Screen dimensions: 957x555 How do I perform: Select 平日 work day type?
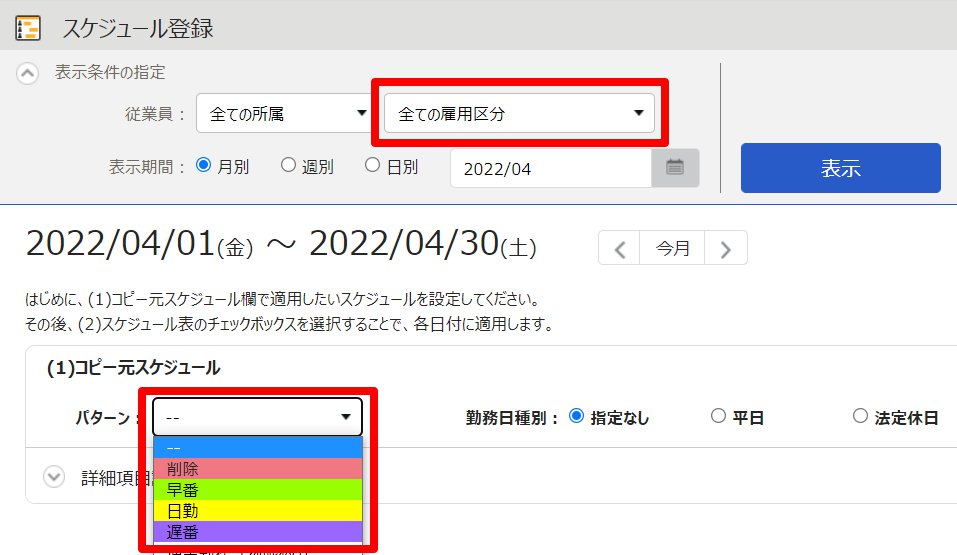tap(718, 416)
